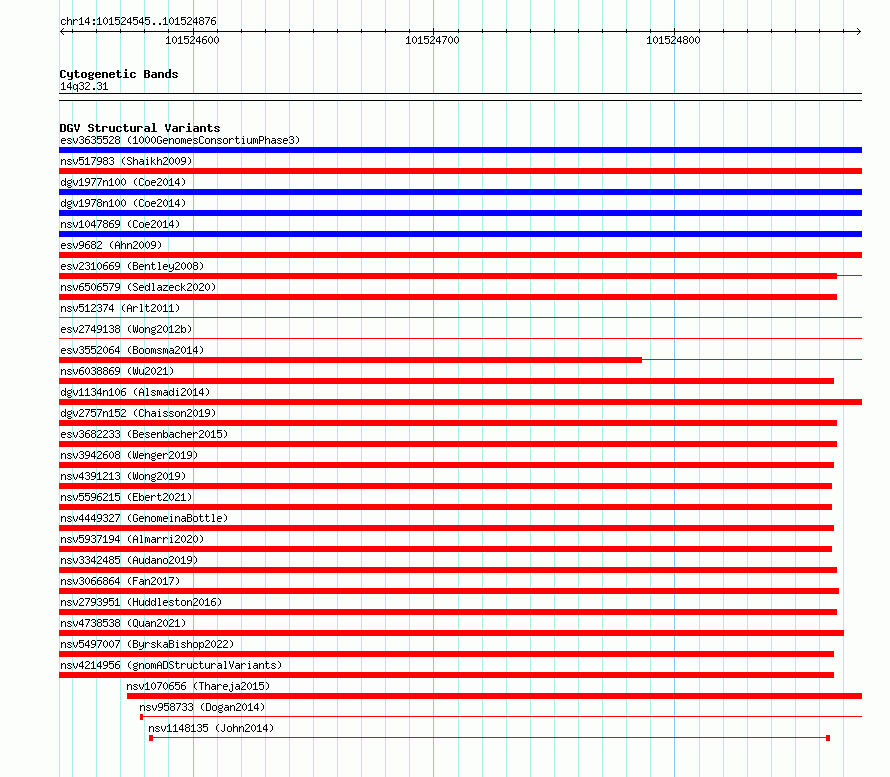Open variant nsv6038869 (Wu2021)
This screenshot has width=890, height=777.
point(117,371)
